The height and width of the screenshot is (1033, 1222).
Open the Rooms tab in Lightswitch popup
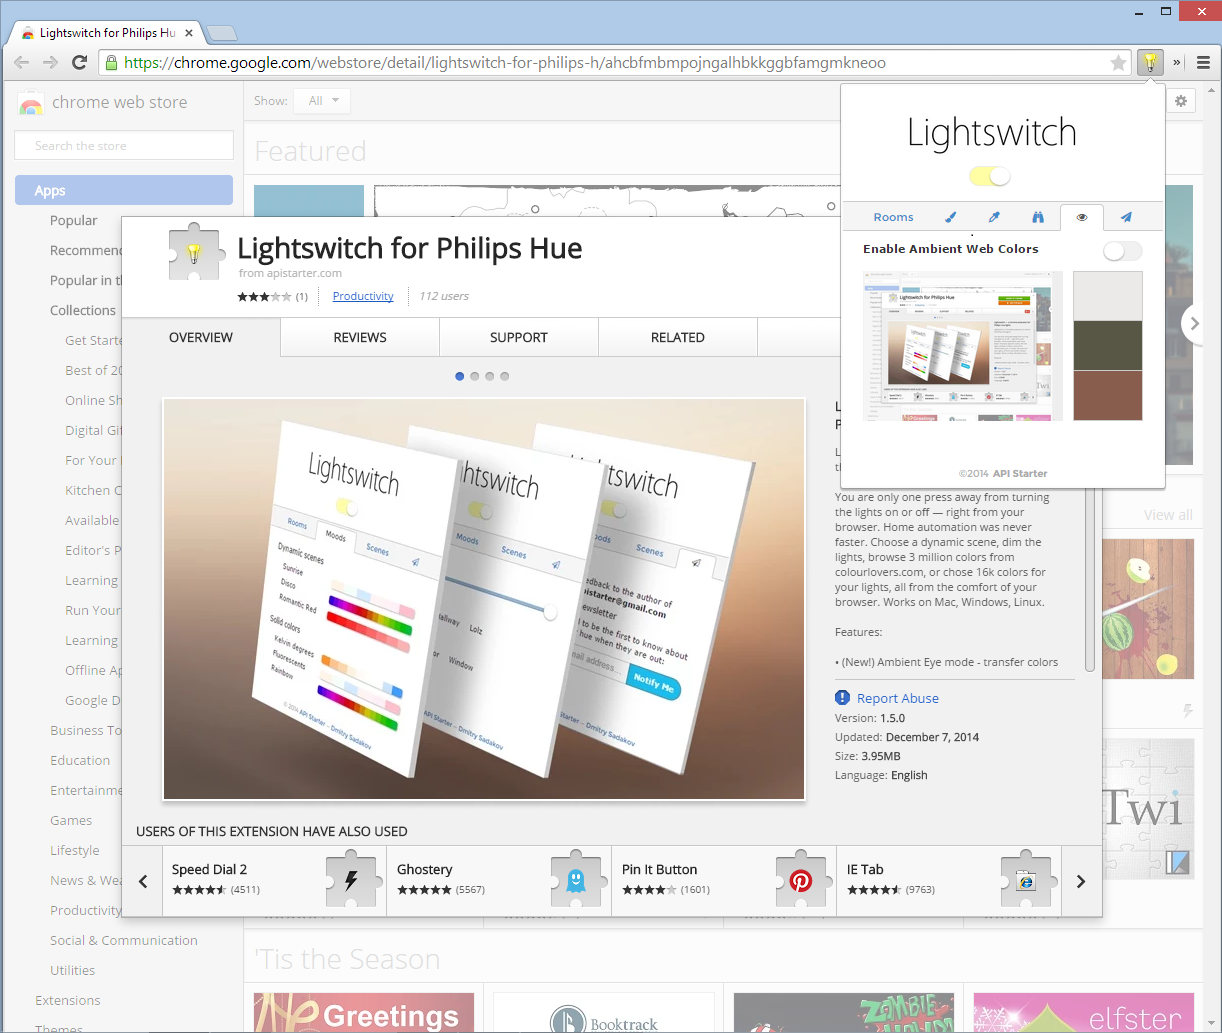[x=893, y=217]
